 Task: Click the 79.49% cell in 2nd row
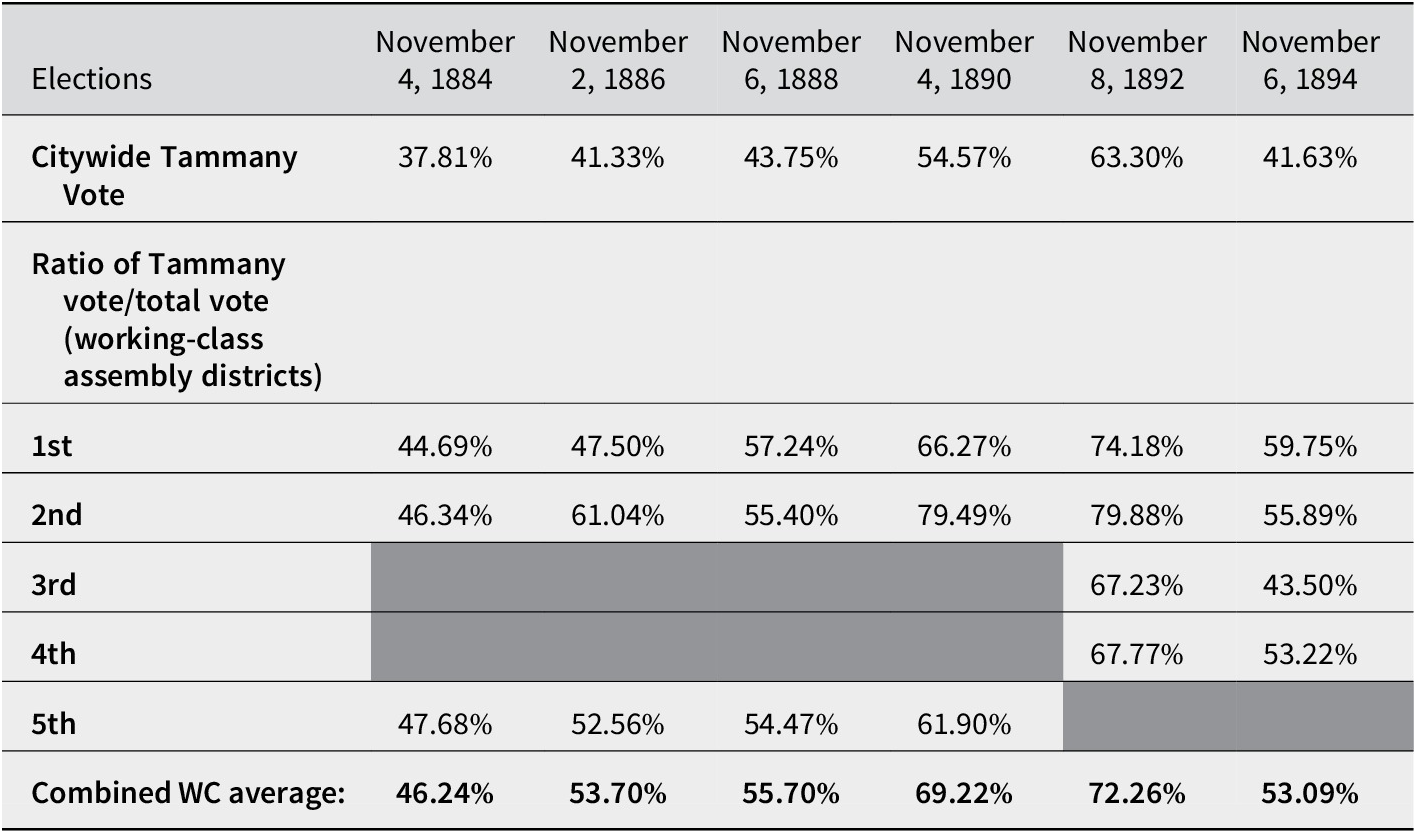pyautogui.click(x=964, y=516)
